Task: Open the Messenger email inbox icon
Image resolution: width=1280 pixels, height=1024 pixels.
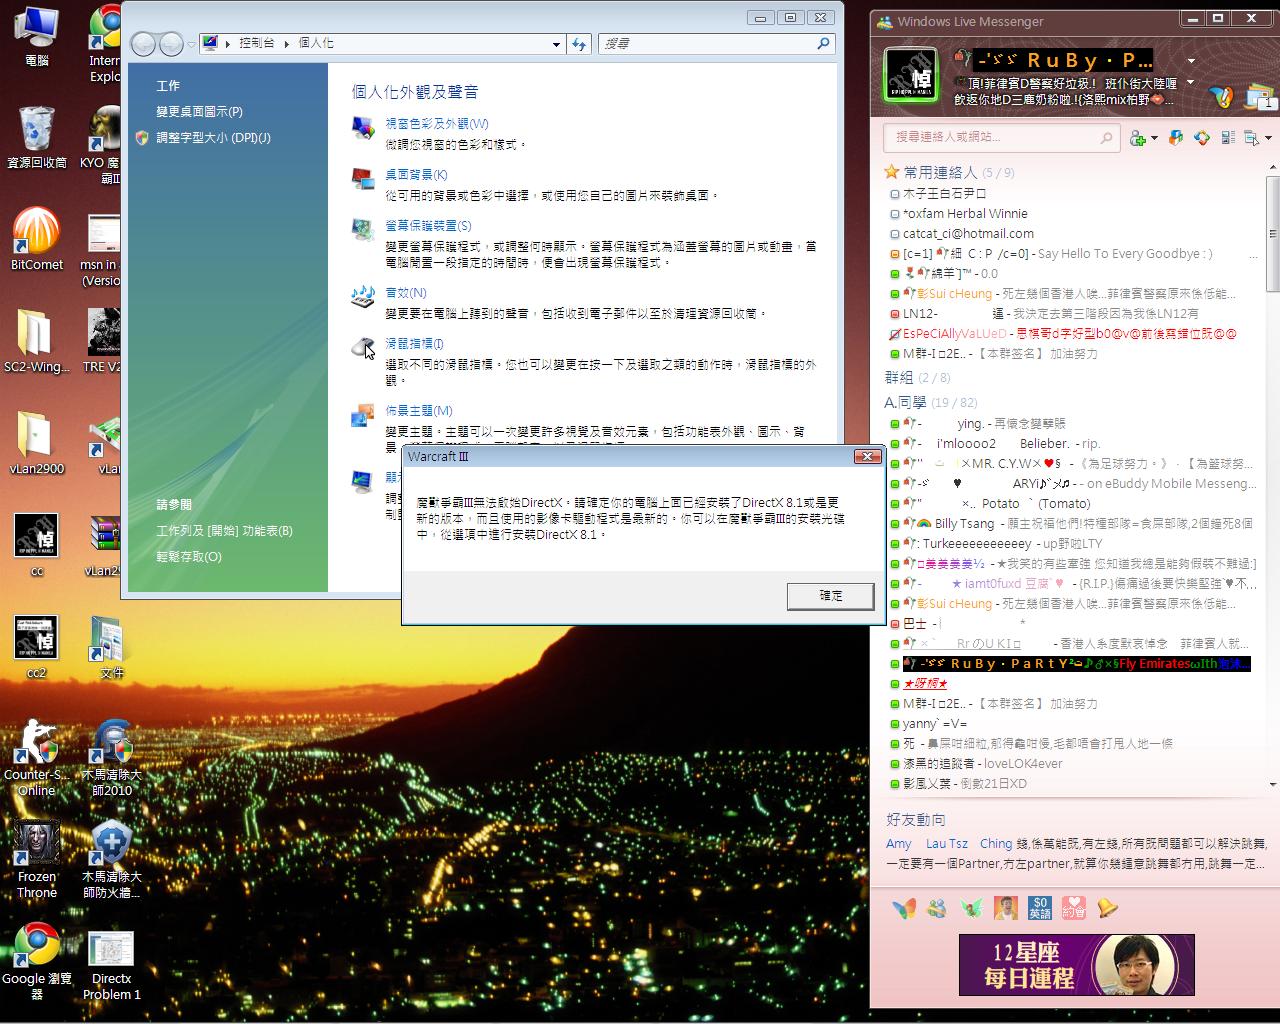Action: point(1257,97)
